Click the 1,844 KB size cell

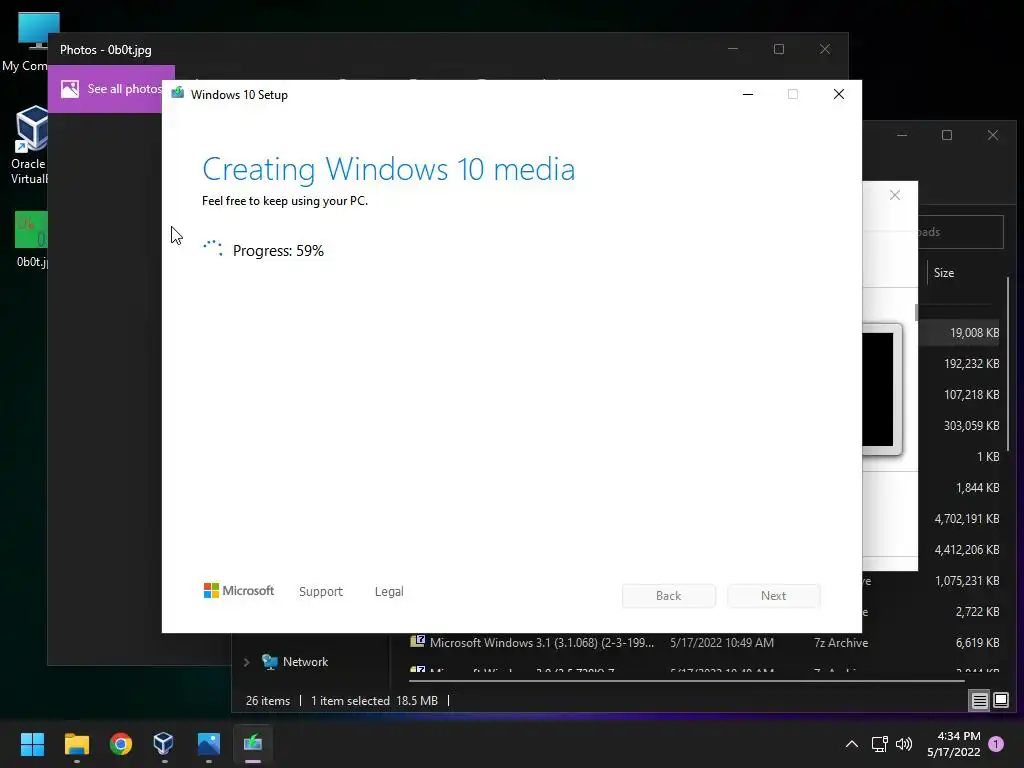click(978, 488)
